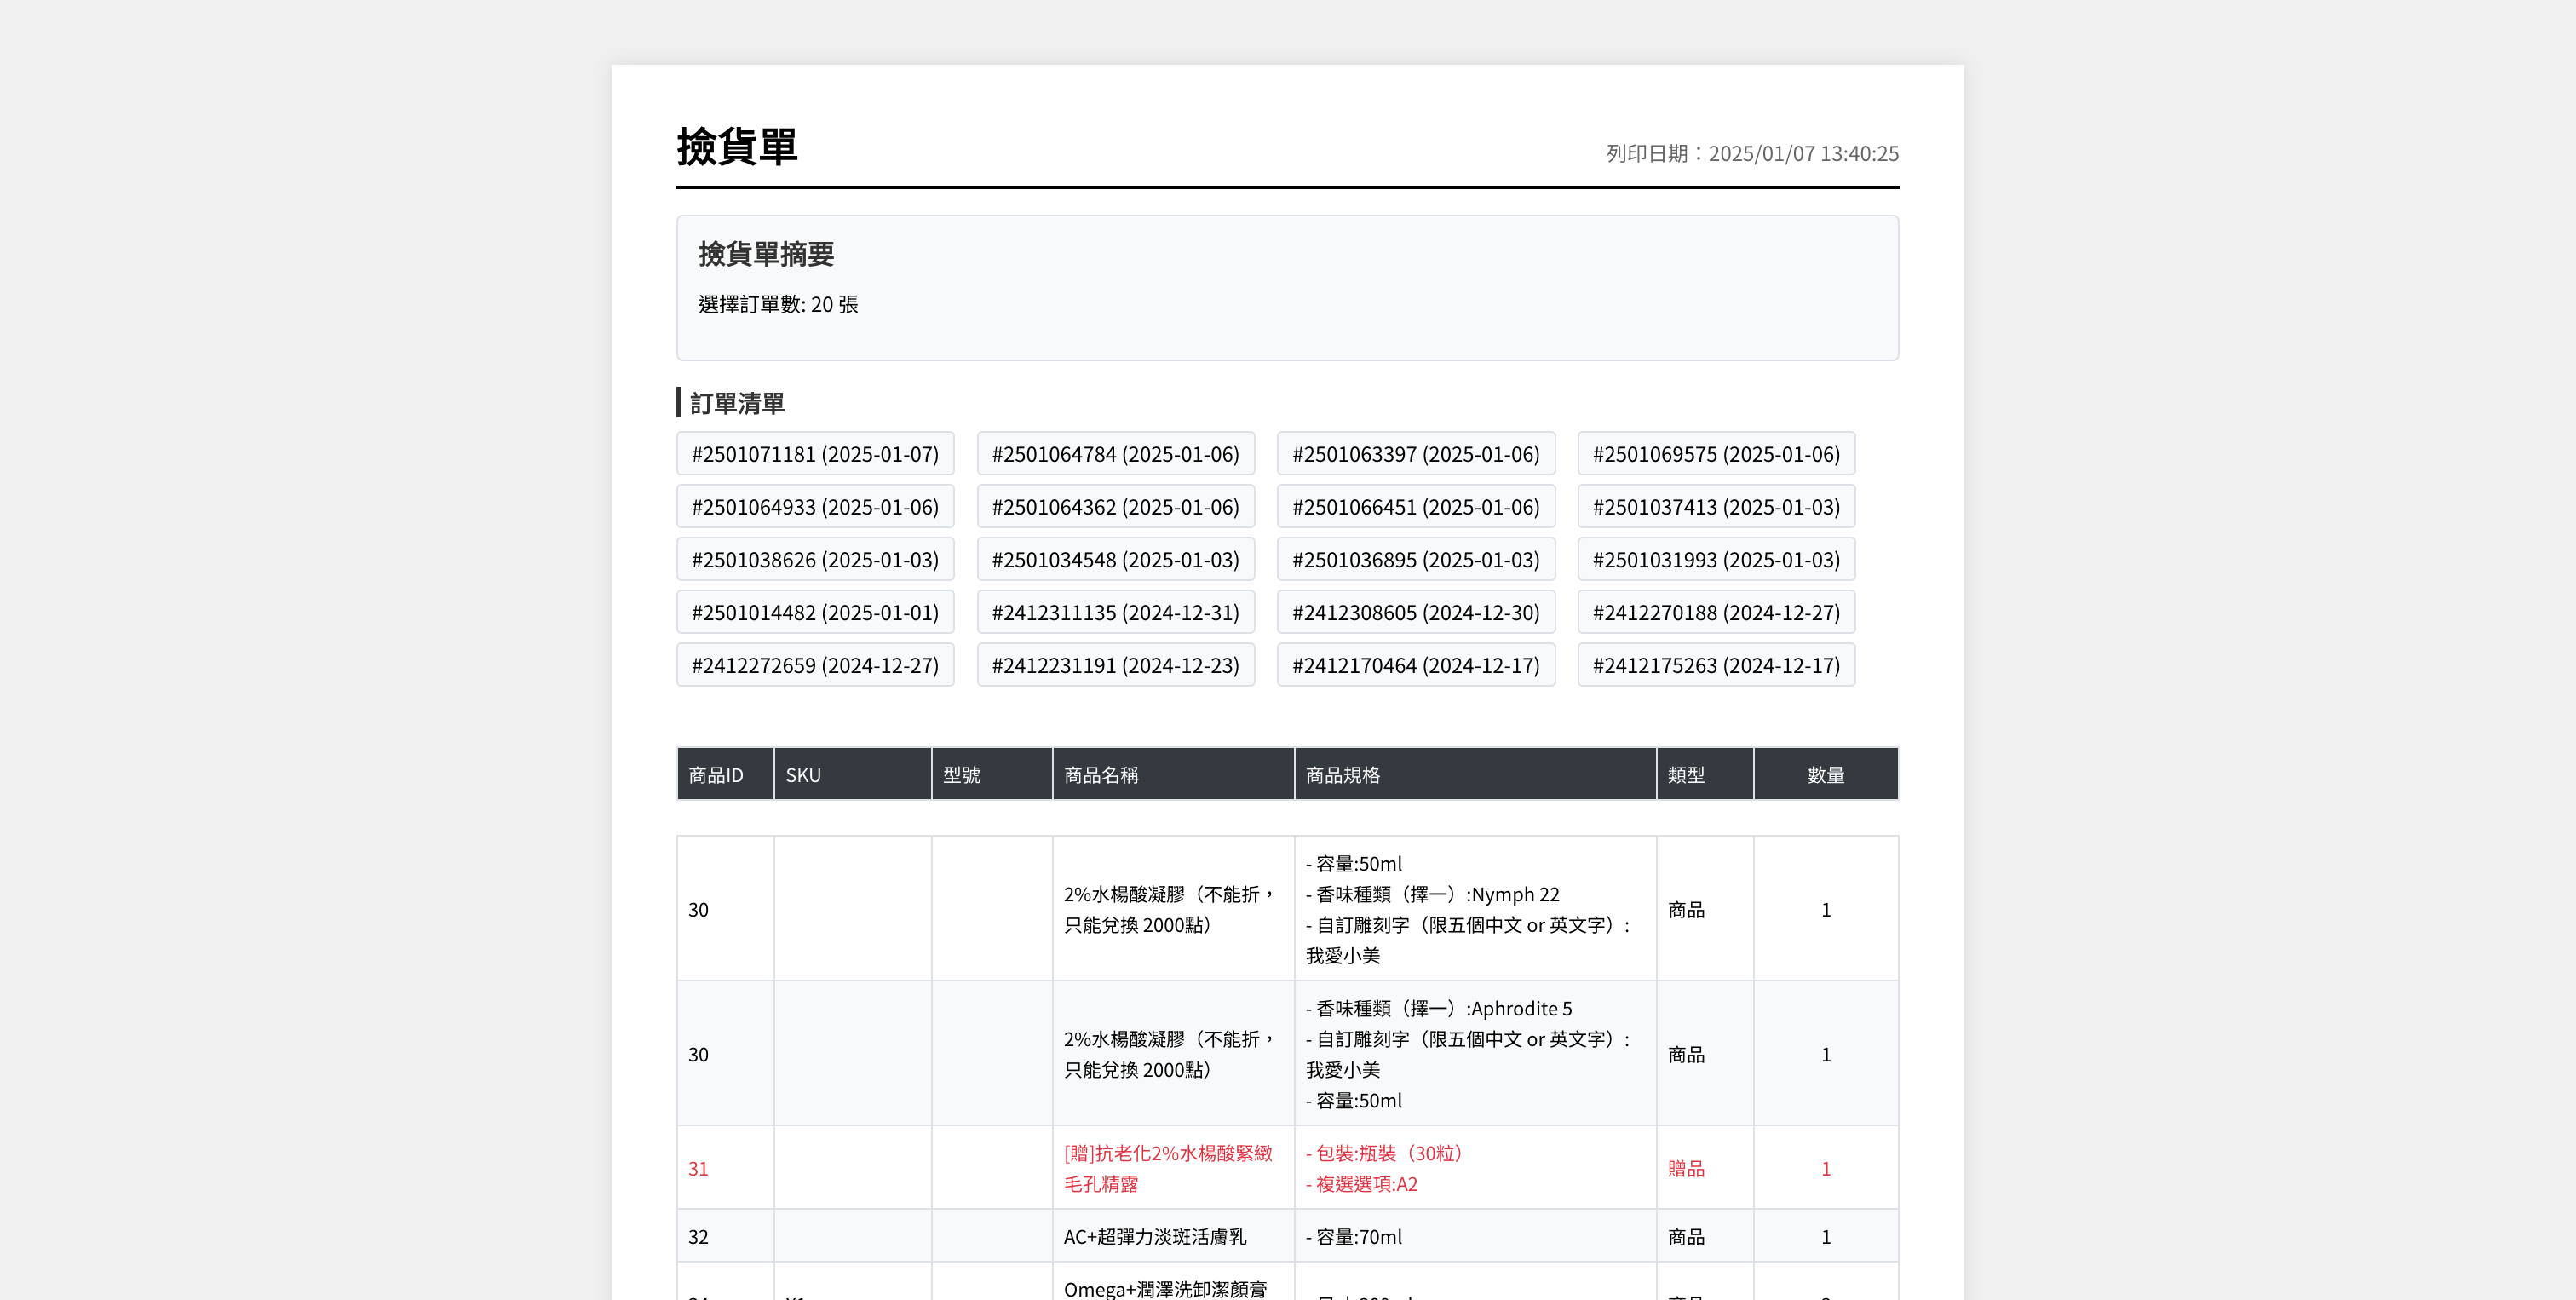Click 商品 type in the AC+ row

[1686, 1237]
